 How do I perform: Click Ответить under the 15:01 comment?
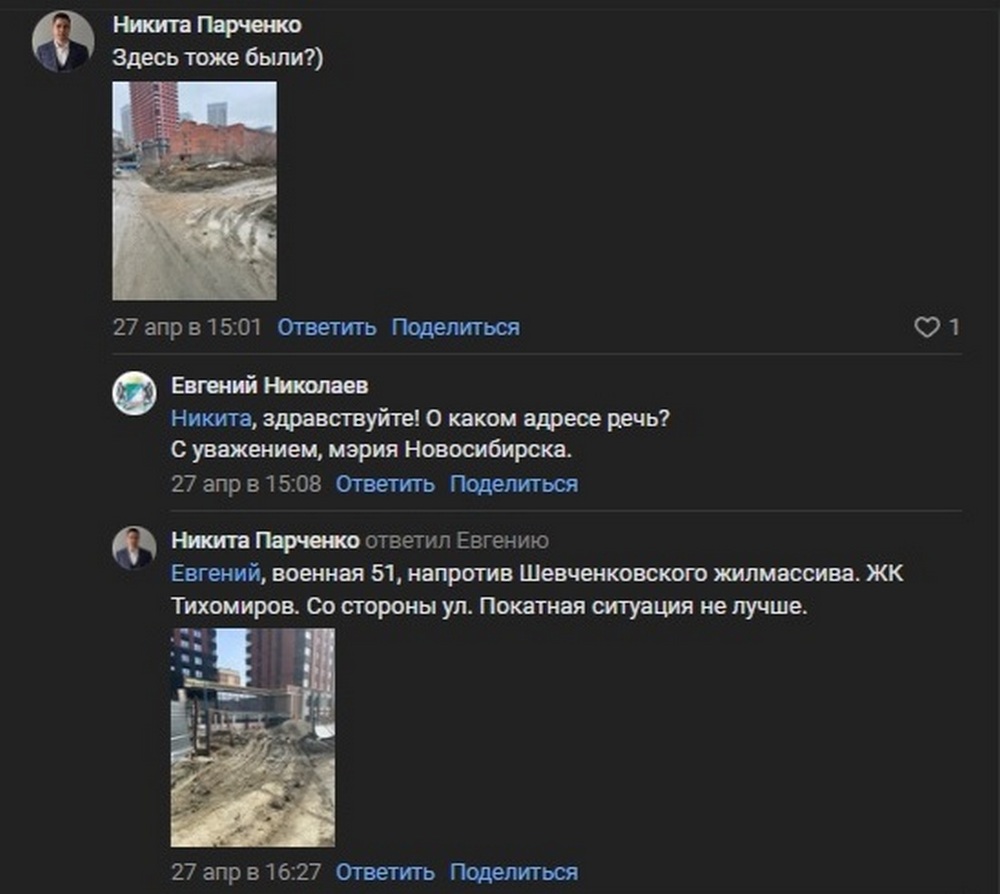(327, 327)
